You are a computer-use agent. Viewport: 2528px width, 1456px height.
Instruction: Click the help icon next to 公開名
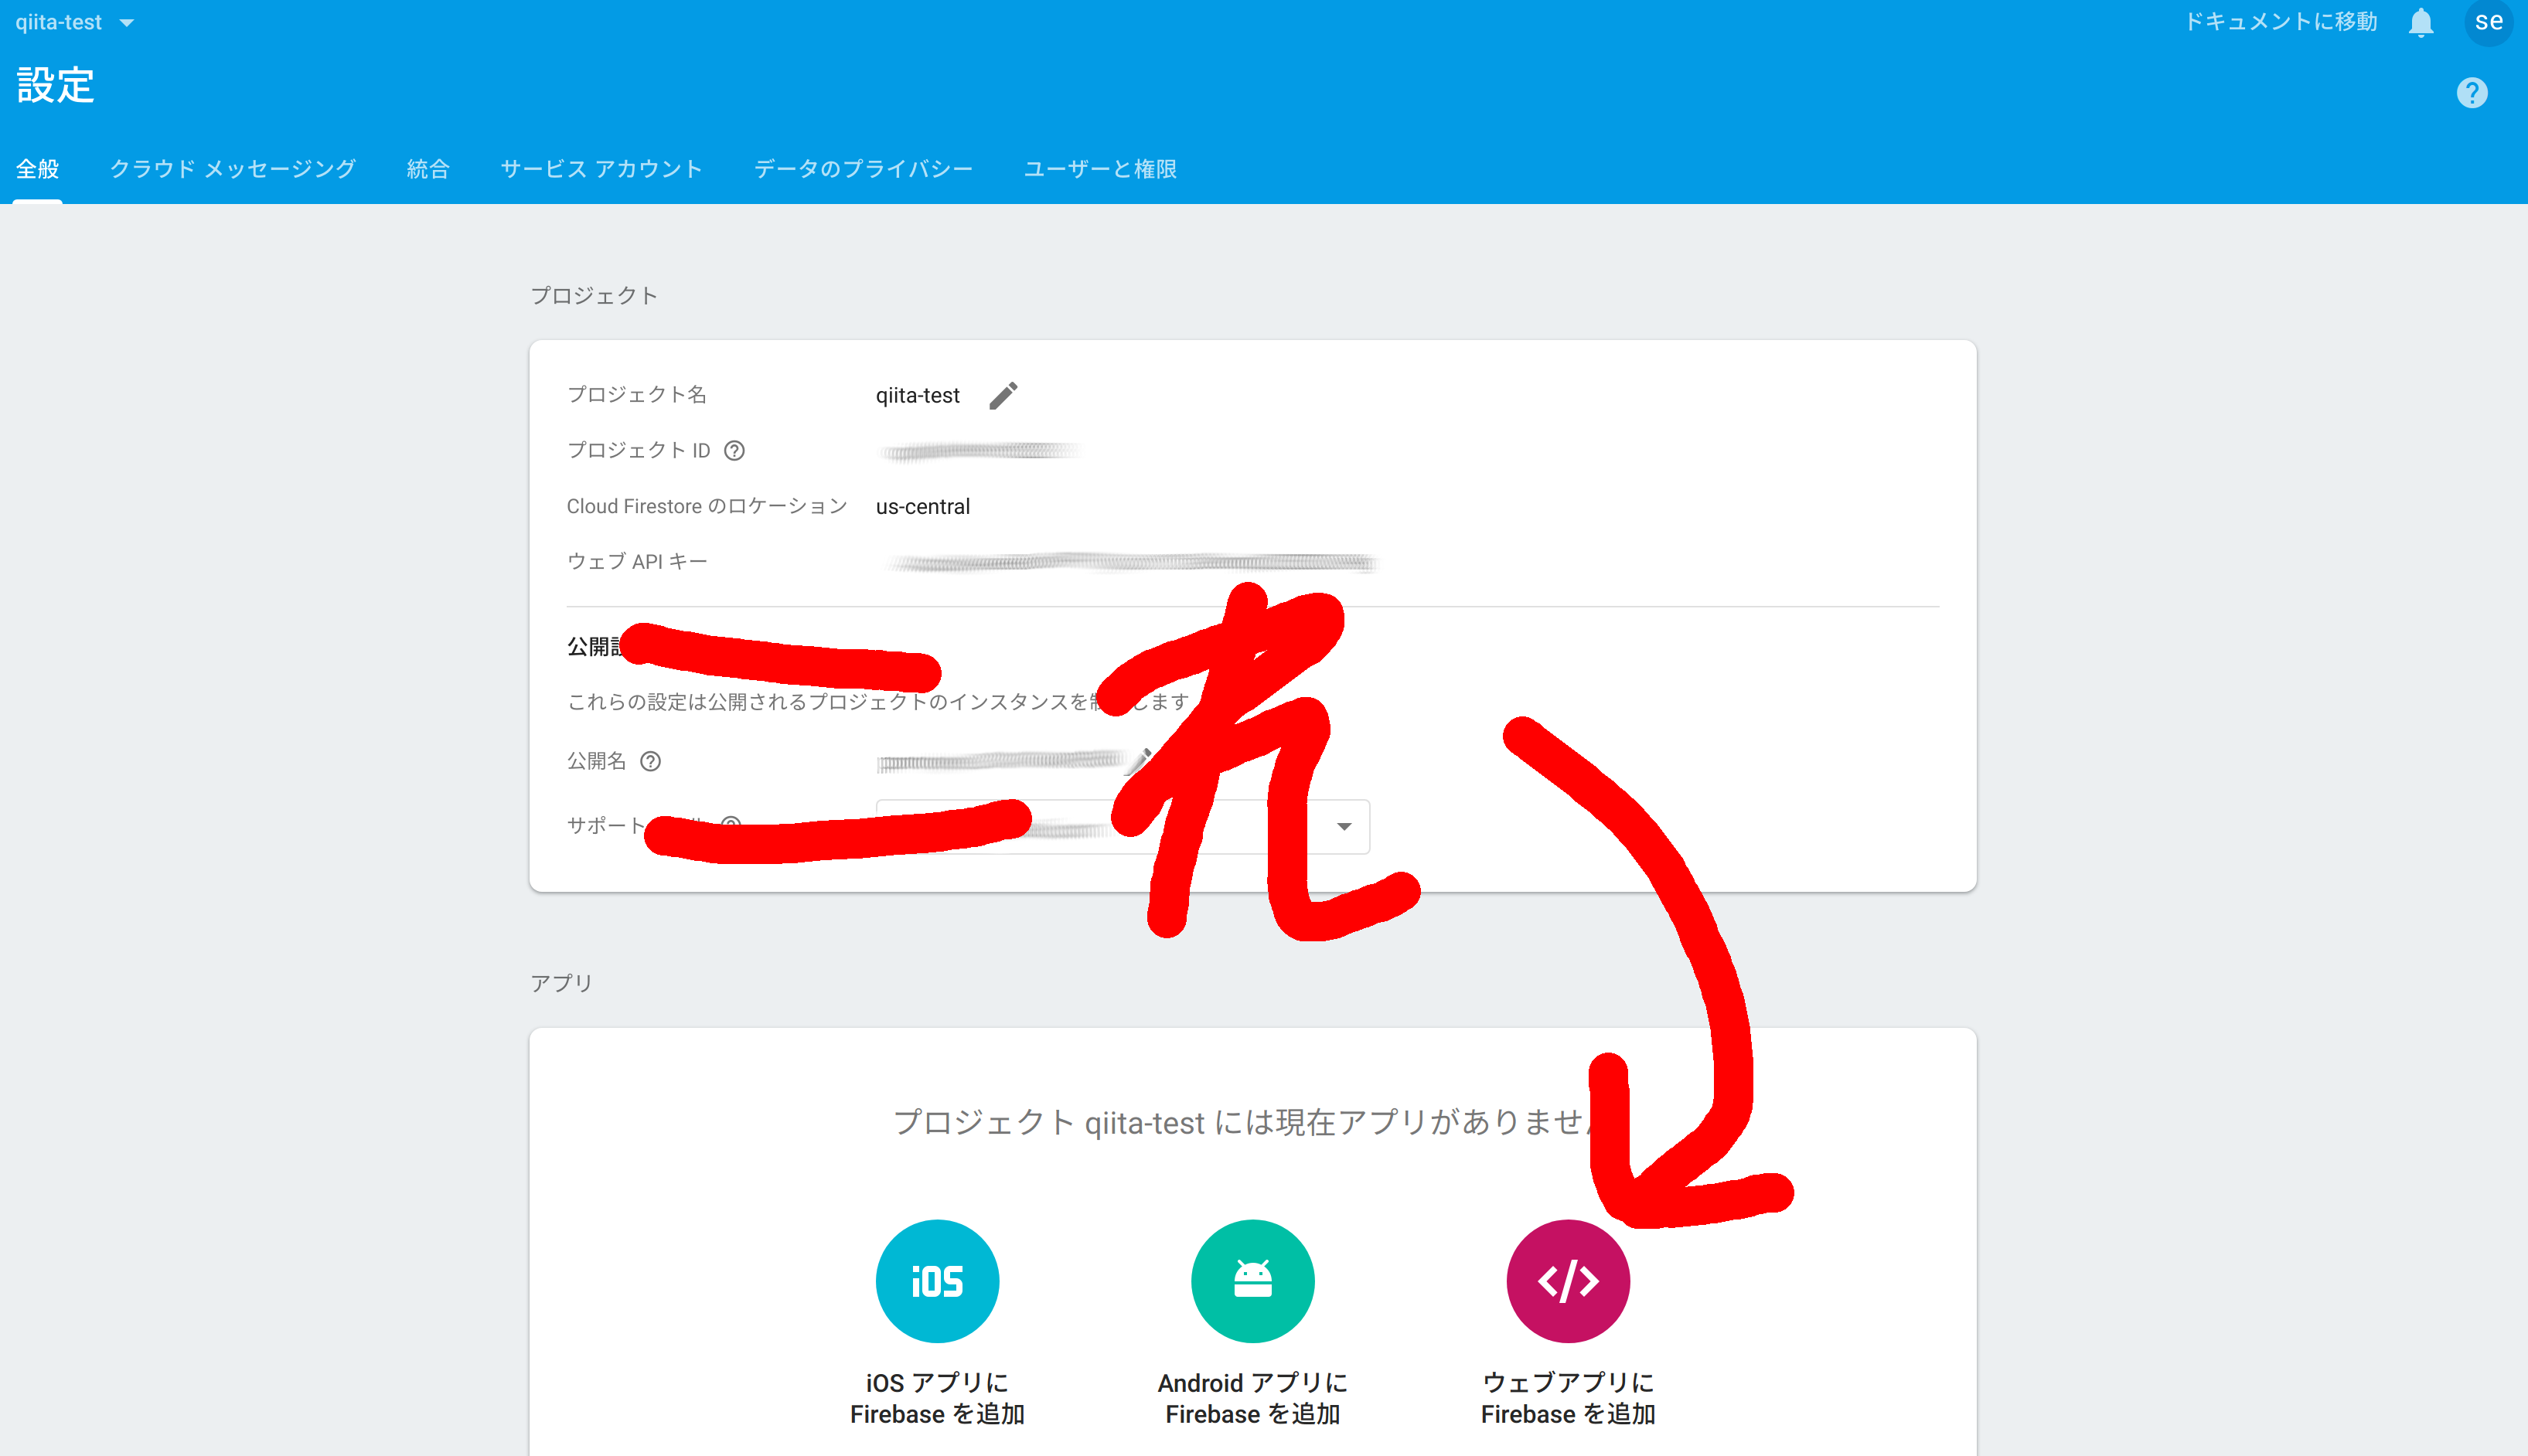coord(651,762)
